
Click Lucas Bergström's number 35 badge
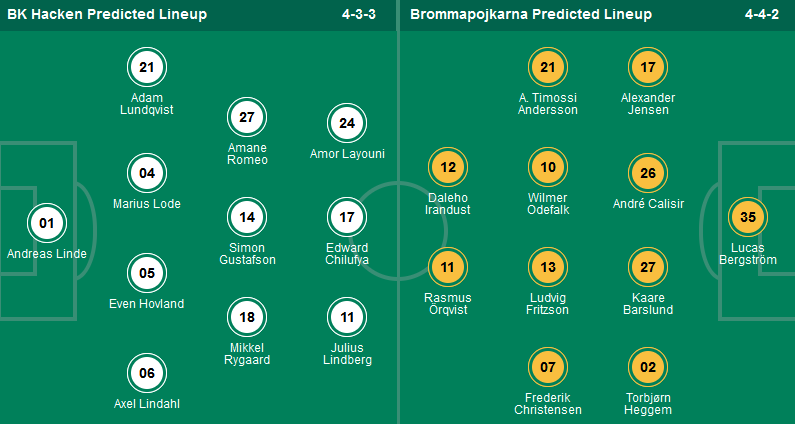point(747,217)
